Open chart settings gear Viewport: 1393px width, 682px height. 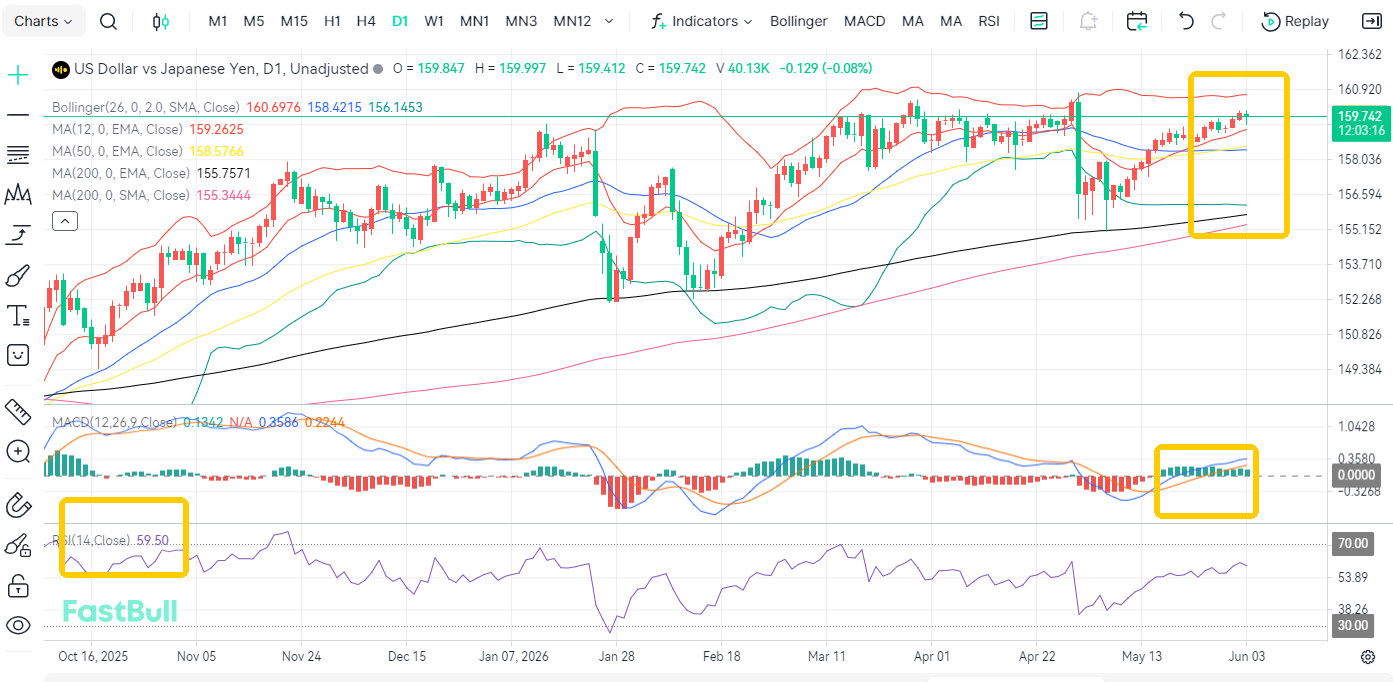[x=1367, y=657]
